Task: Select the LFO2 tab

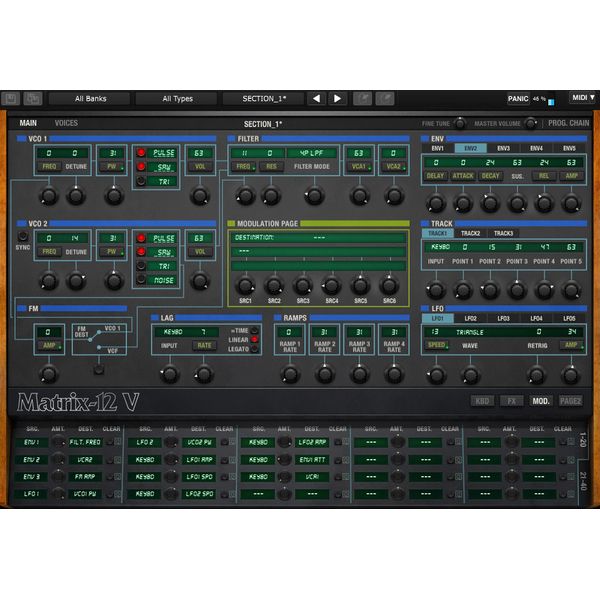Action: point(470,318)
